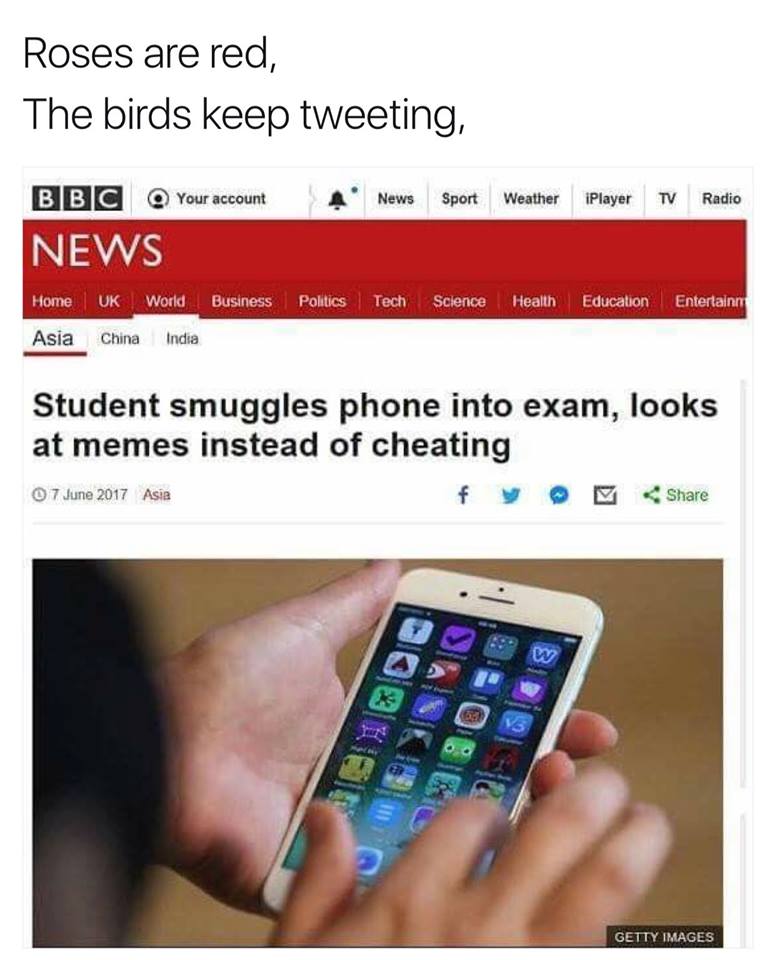Click the Asia tag beside date
This screenshot has width=776, height=960.
click(156, 495)
